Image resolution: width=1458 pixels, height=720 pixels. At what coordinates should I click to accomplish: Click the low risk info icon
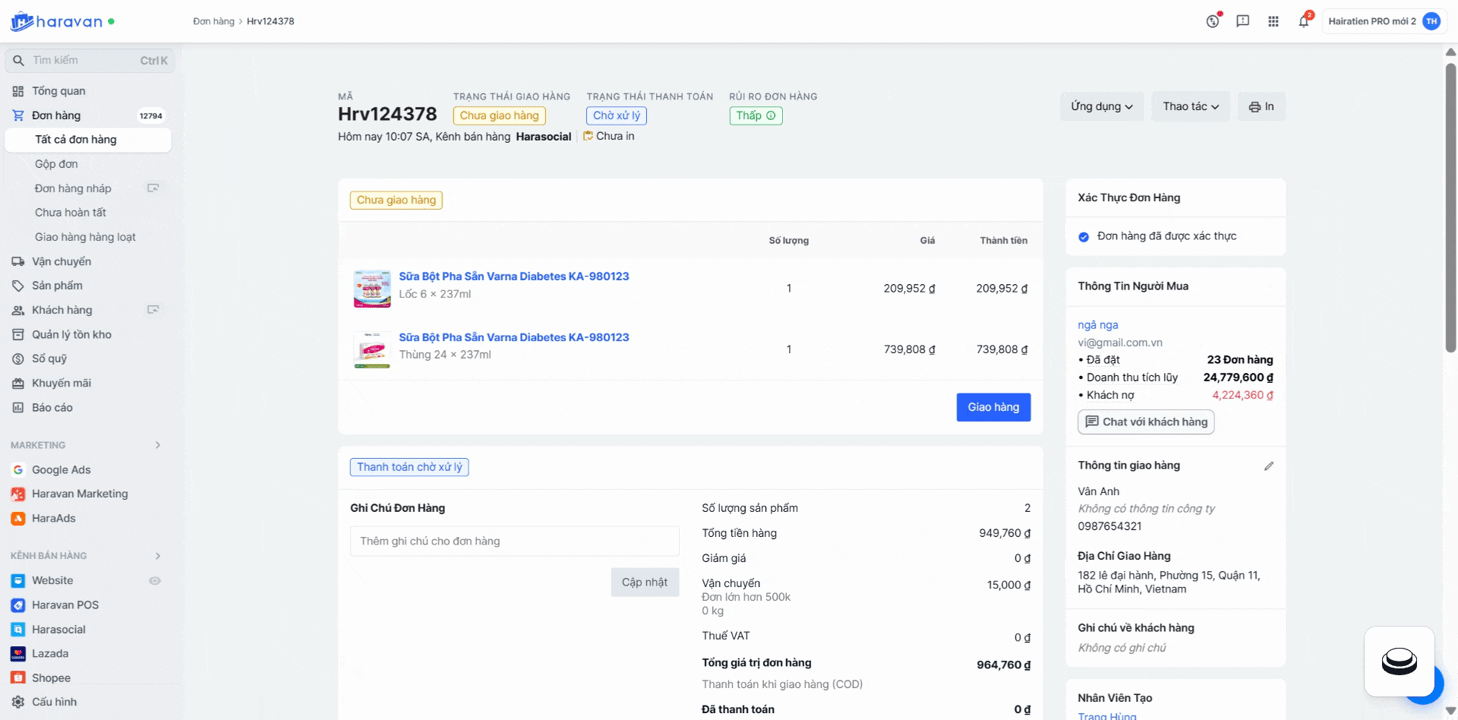click(x=770, y=116)
